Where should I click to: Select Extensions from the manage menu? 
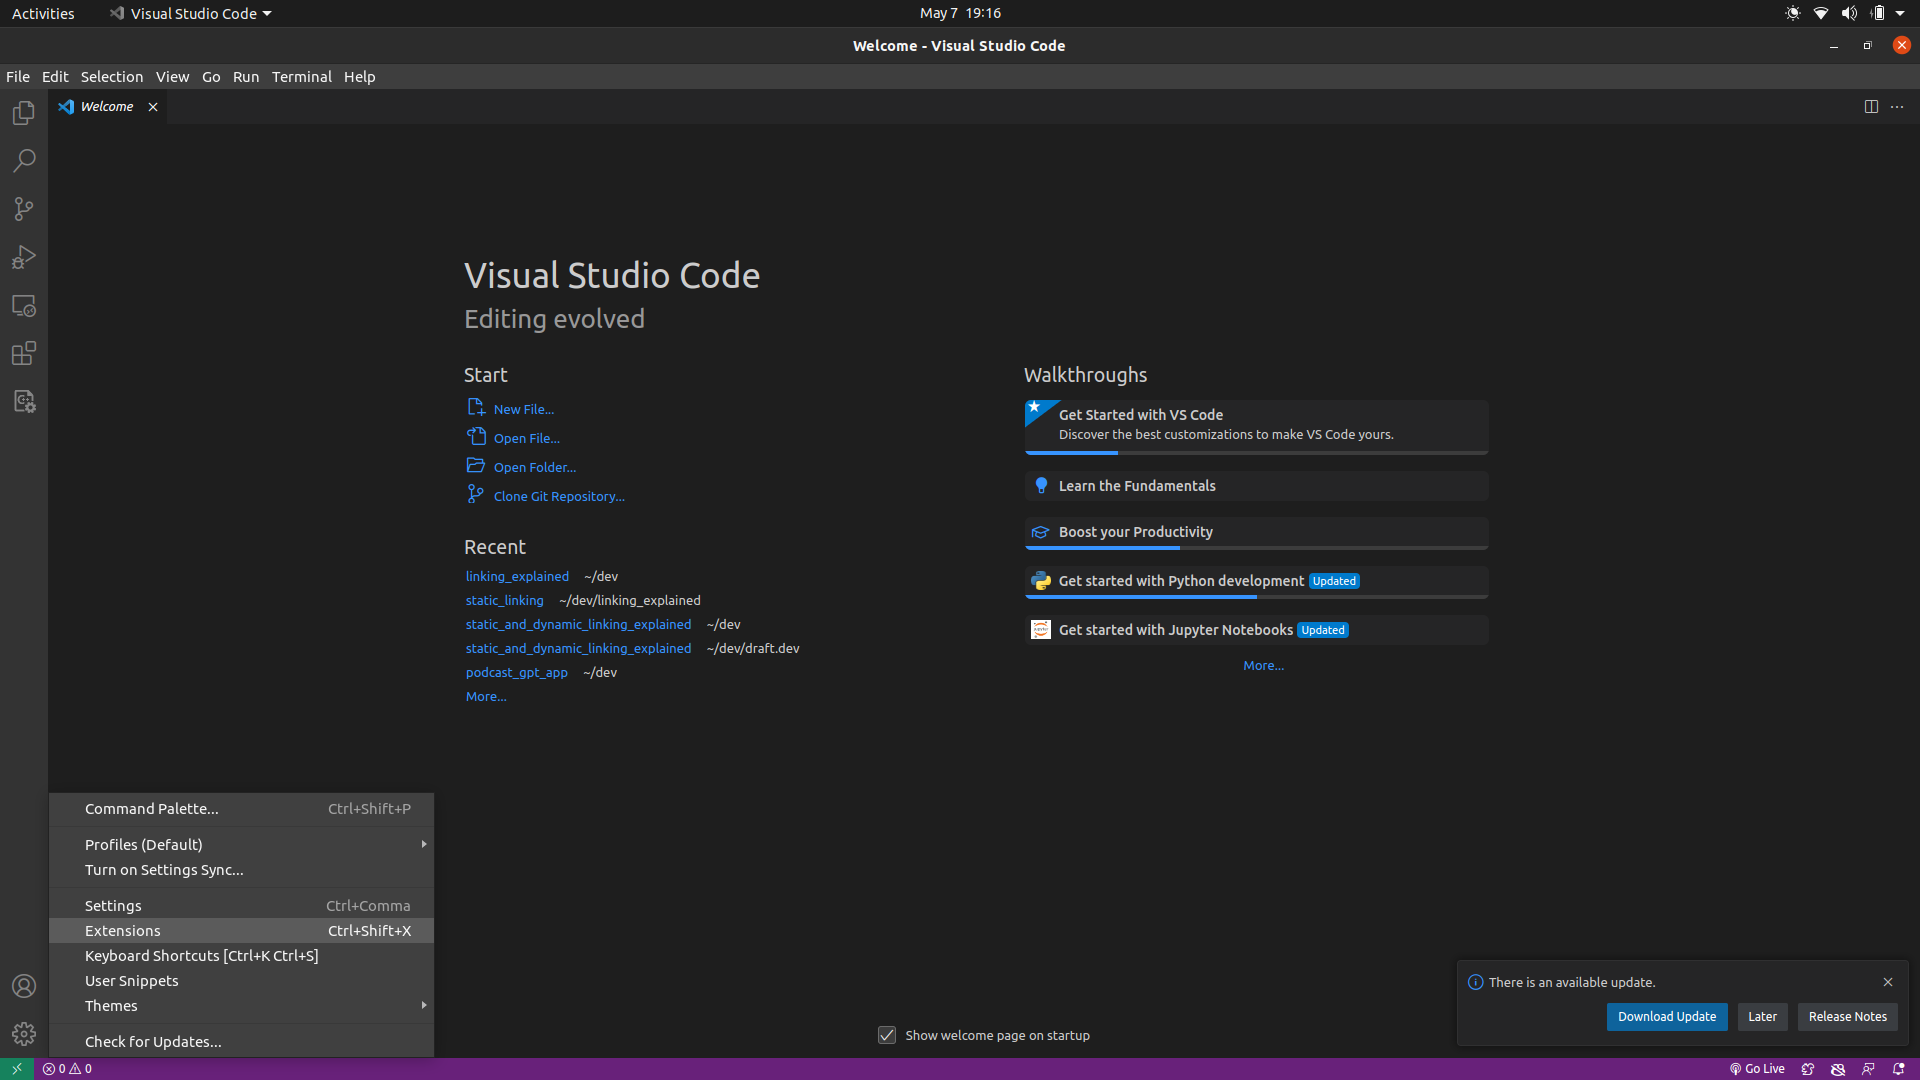(123, 931)
